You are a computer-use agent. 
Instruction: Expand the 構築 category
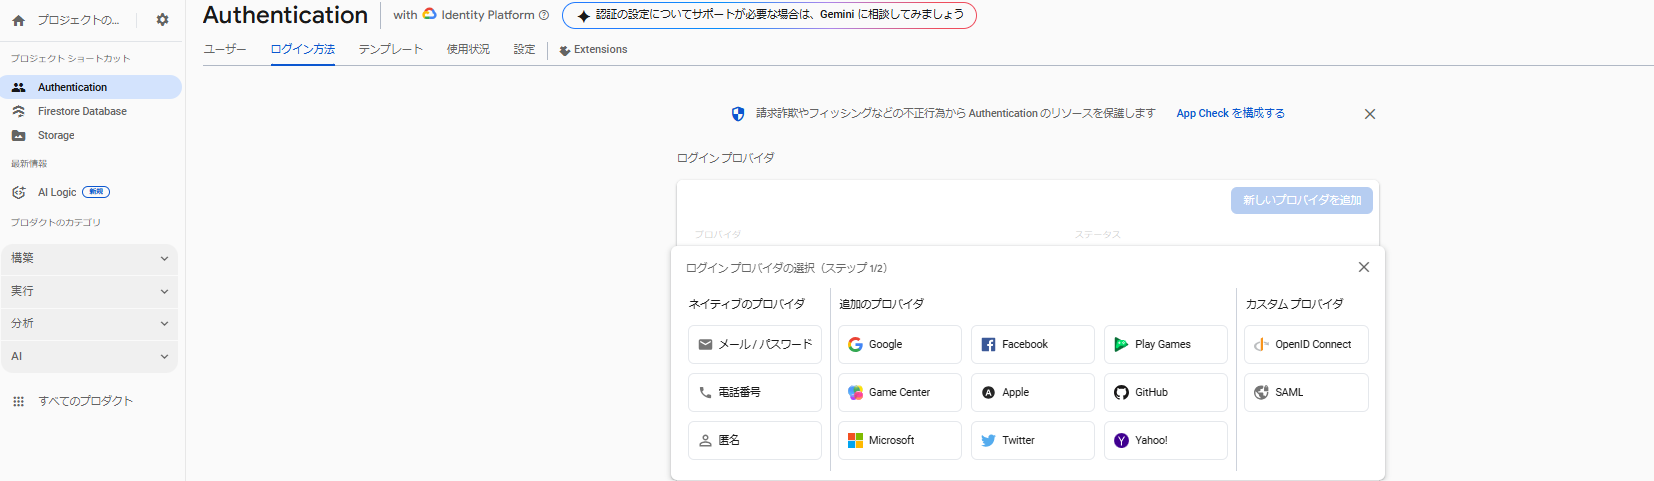click(90, 258)
